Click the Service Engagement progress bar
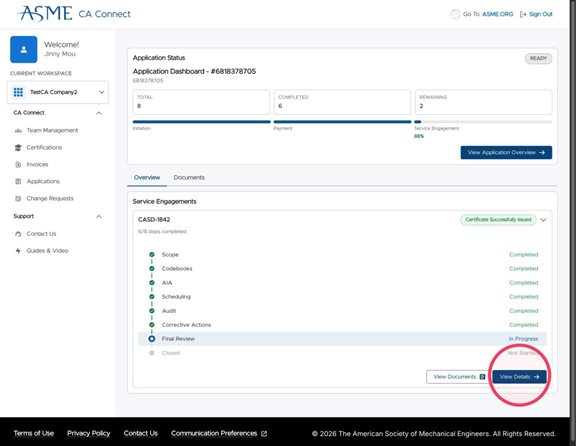 pos(483,122)
